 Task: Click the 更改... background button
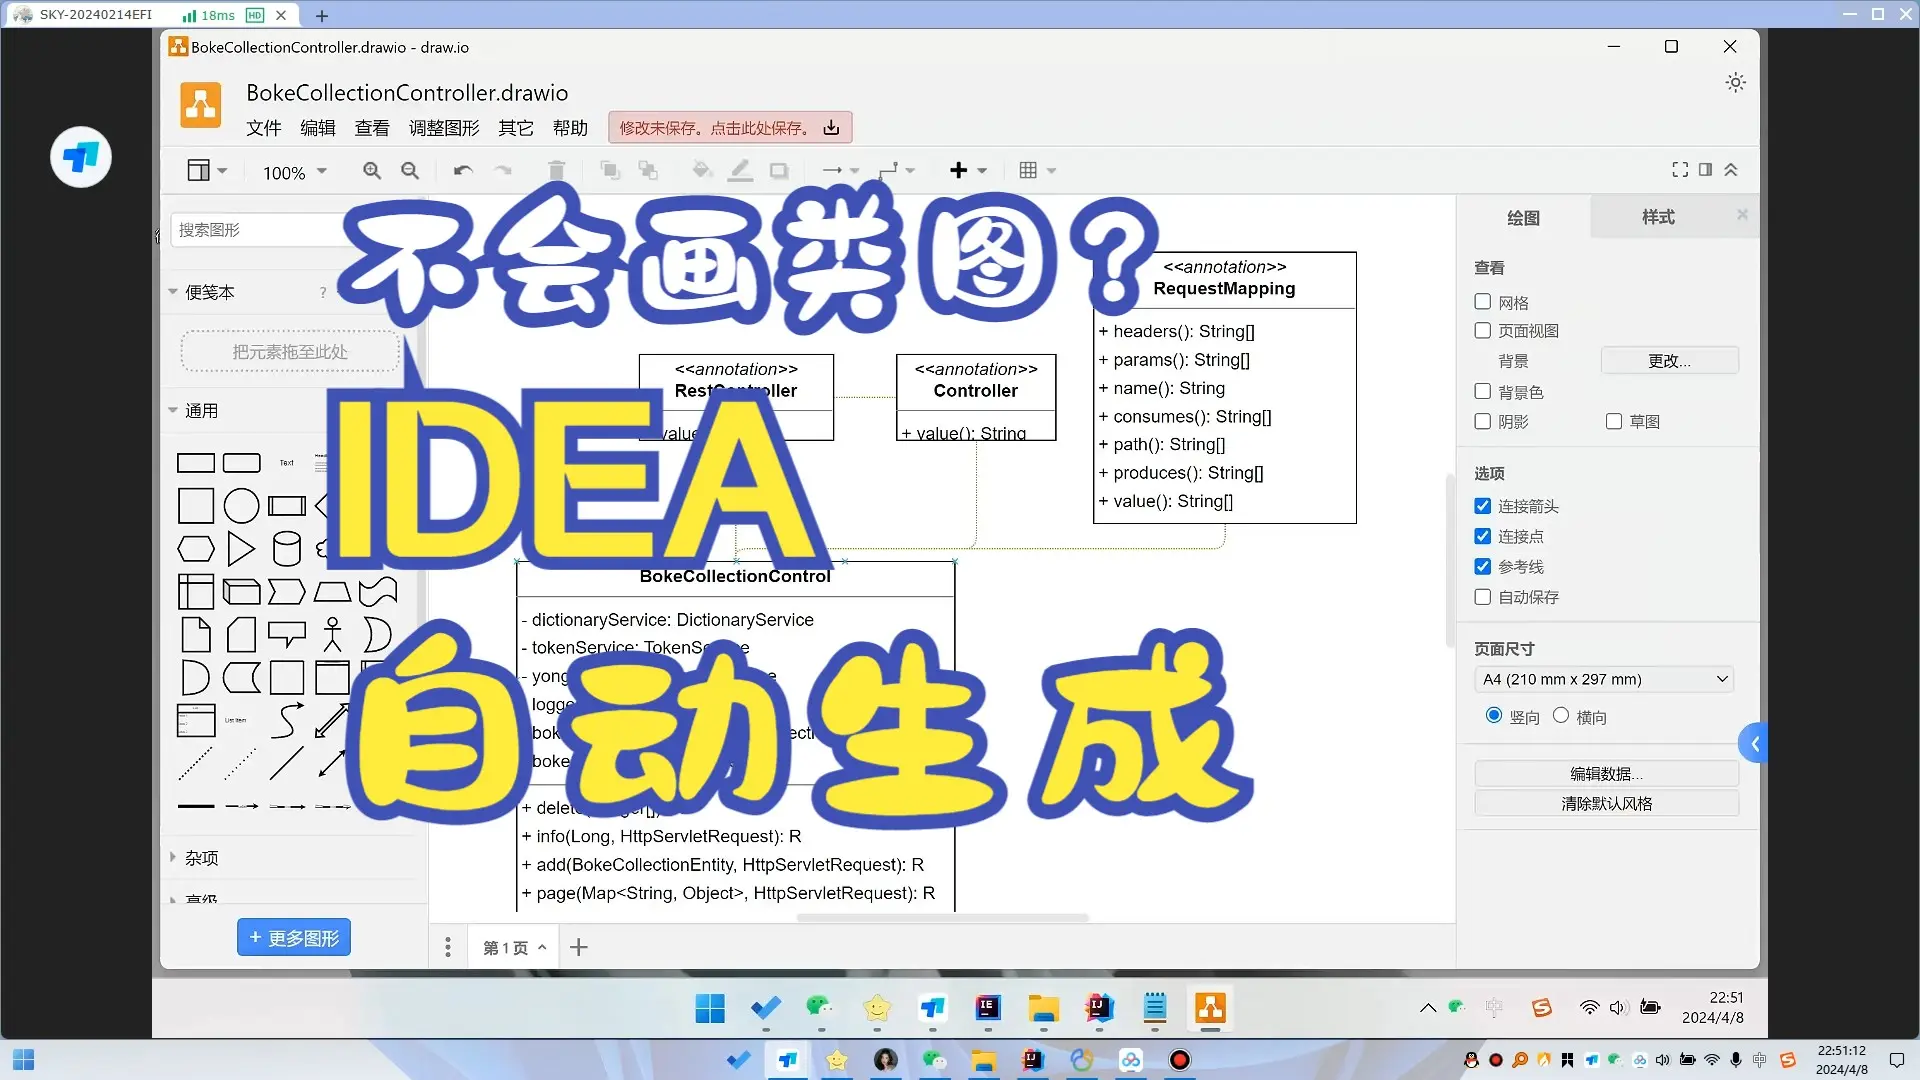[1669, 360]
